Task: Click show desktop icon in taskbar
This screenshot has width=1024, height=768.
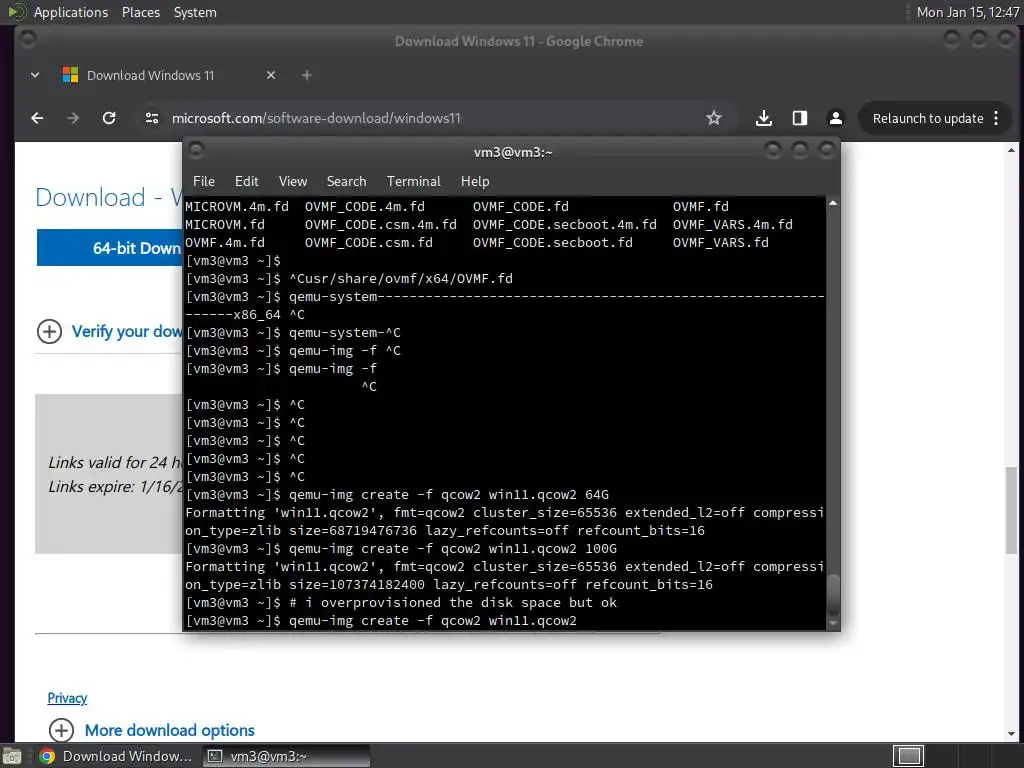Action: click(x=12, y=756)
